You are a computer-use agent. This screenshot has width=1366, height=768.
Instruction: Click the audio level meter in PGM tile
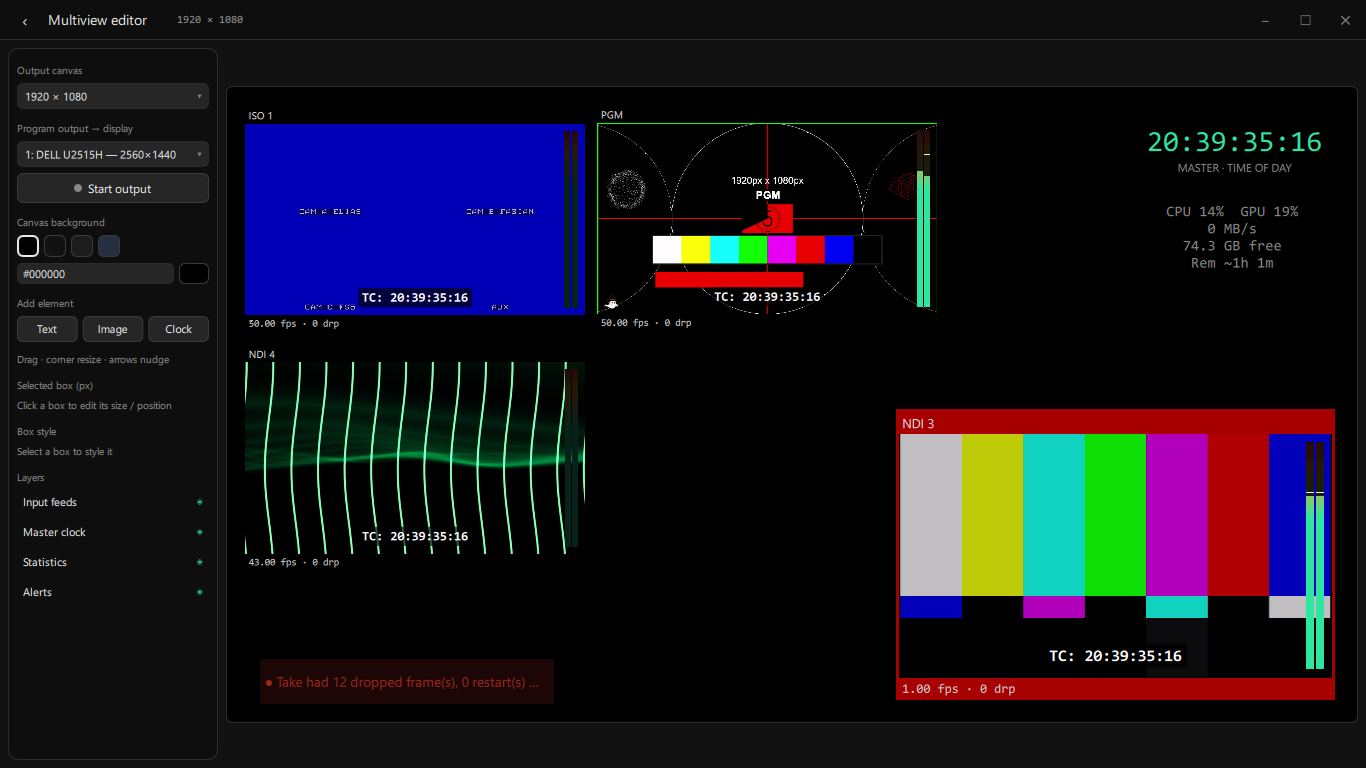[924, 218]
